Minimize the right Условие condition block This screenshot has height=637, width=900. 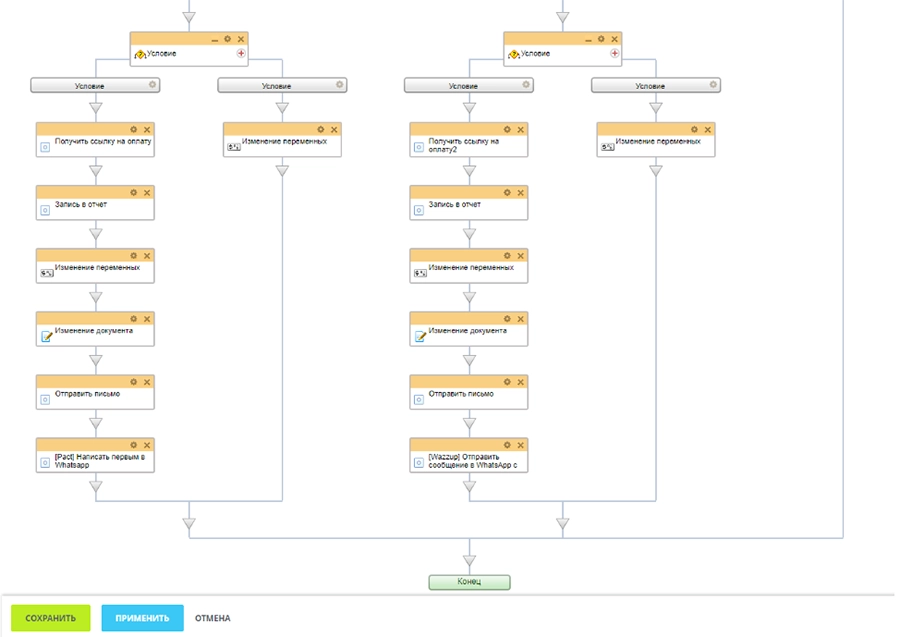pos(588,39)
